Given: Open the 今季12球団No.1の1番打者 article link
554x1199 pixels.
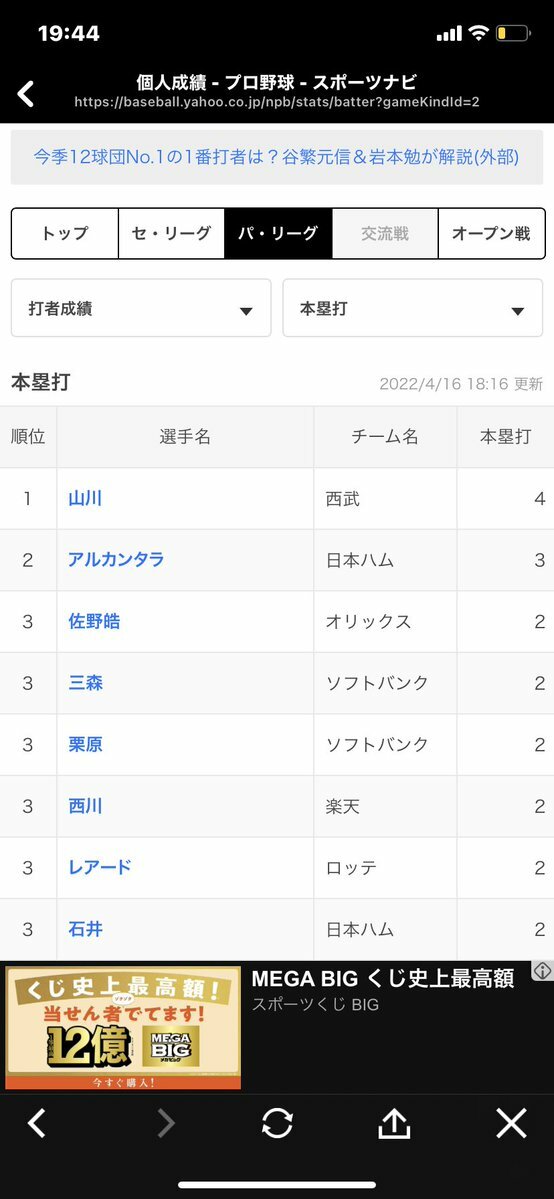Looking at the screenshot, I should click(277, 158).
